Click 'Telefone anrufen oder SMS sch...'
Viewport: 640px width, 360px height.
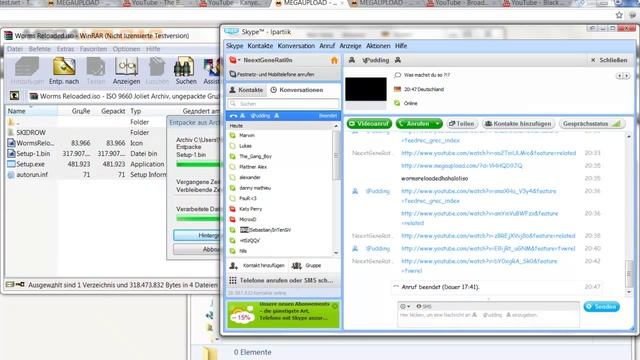283,280
